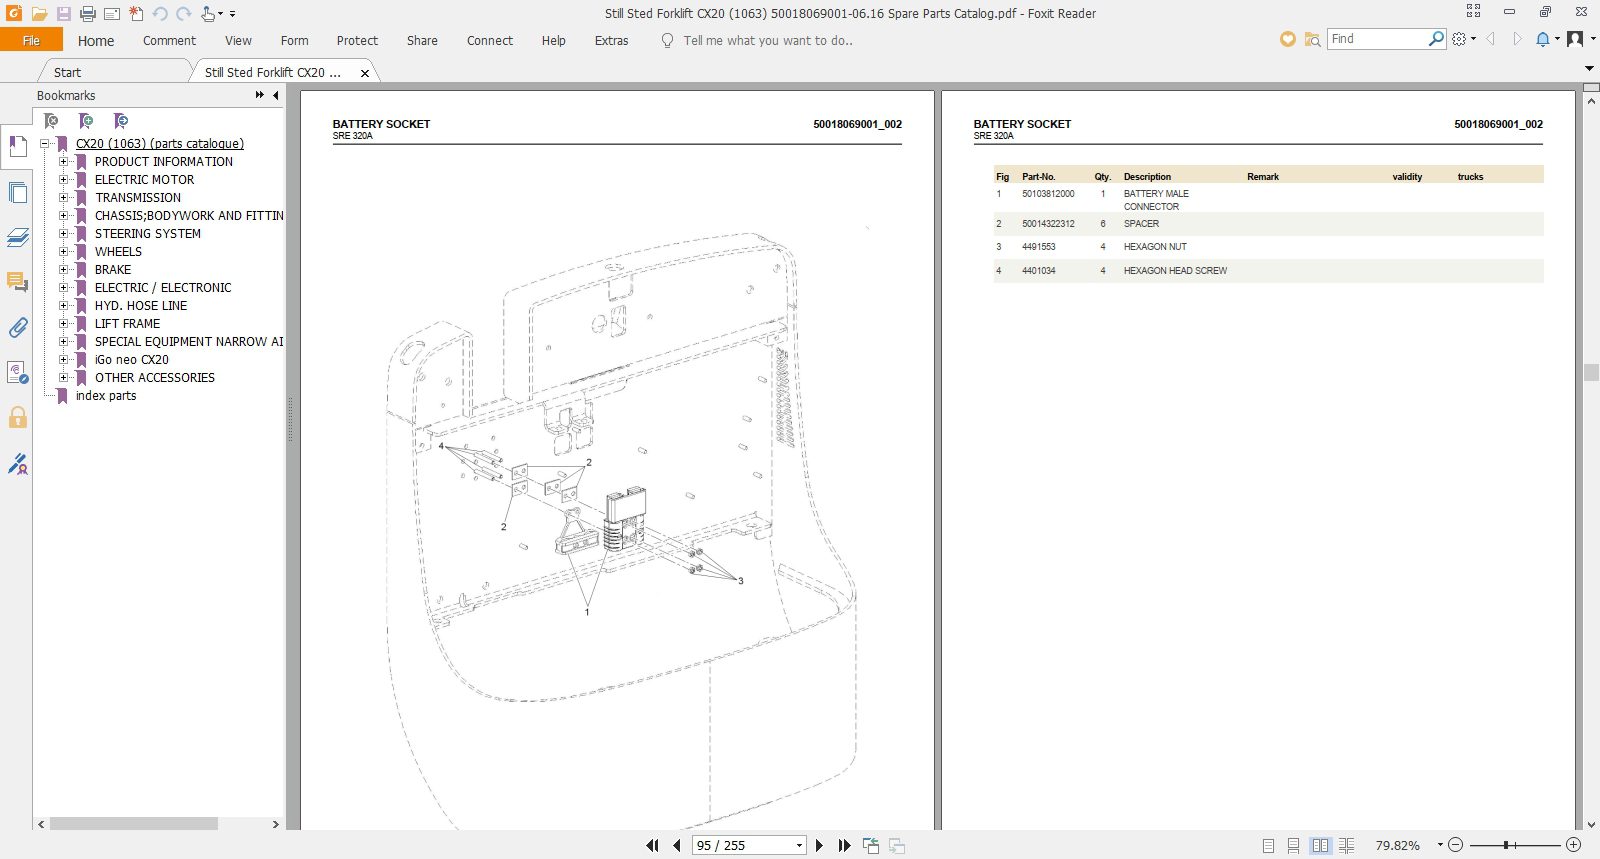
Task: Open the Comments panel in the sidebar
Action: 17,283
